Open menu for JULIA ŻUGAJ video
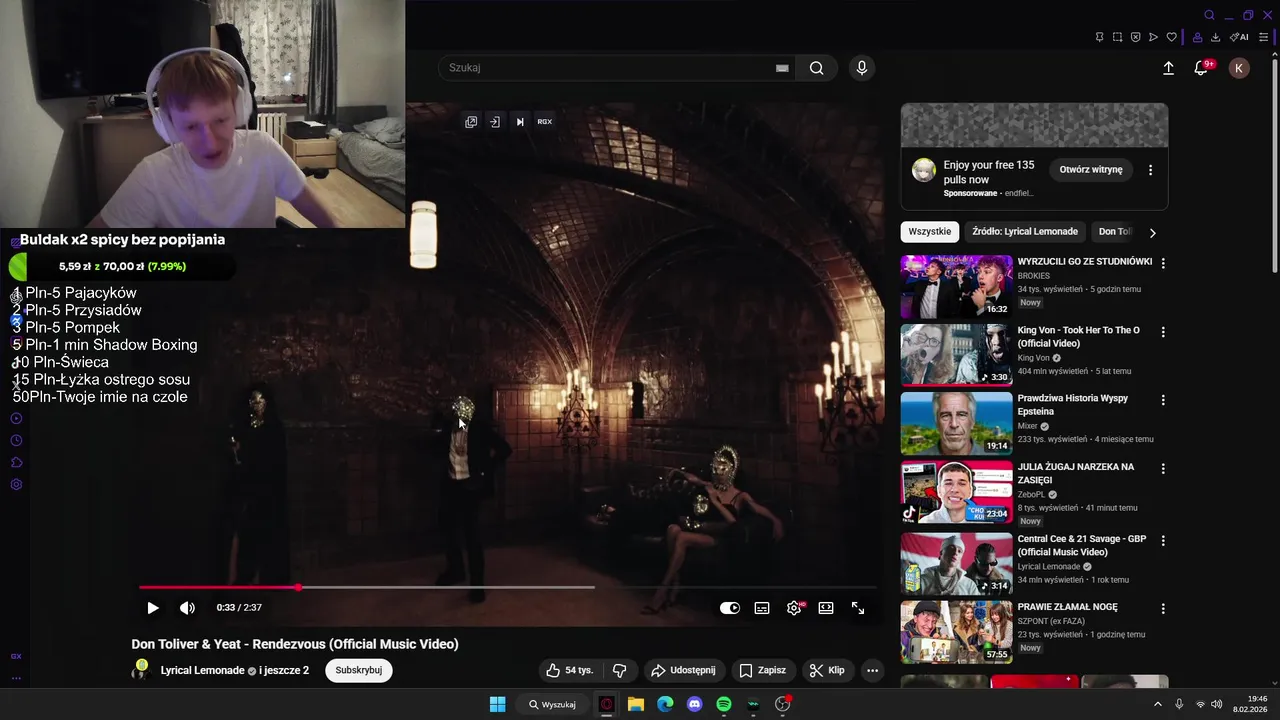This screenshot has height=720, width=1280. [1162, 468]
